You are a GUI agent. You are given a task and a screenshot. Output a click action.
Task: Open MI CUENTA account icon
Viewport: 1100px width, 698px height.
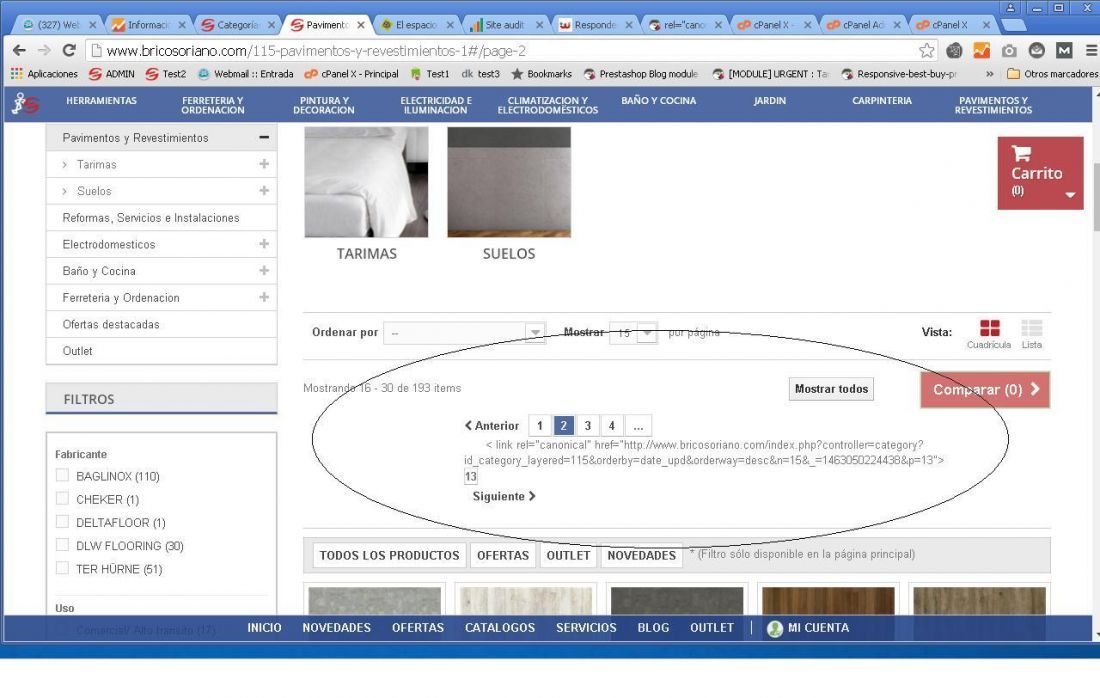click(x=774, y=628)
